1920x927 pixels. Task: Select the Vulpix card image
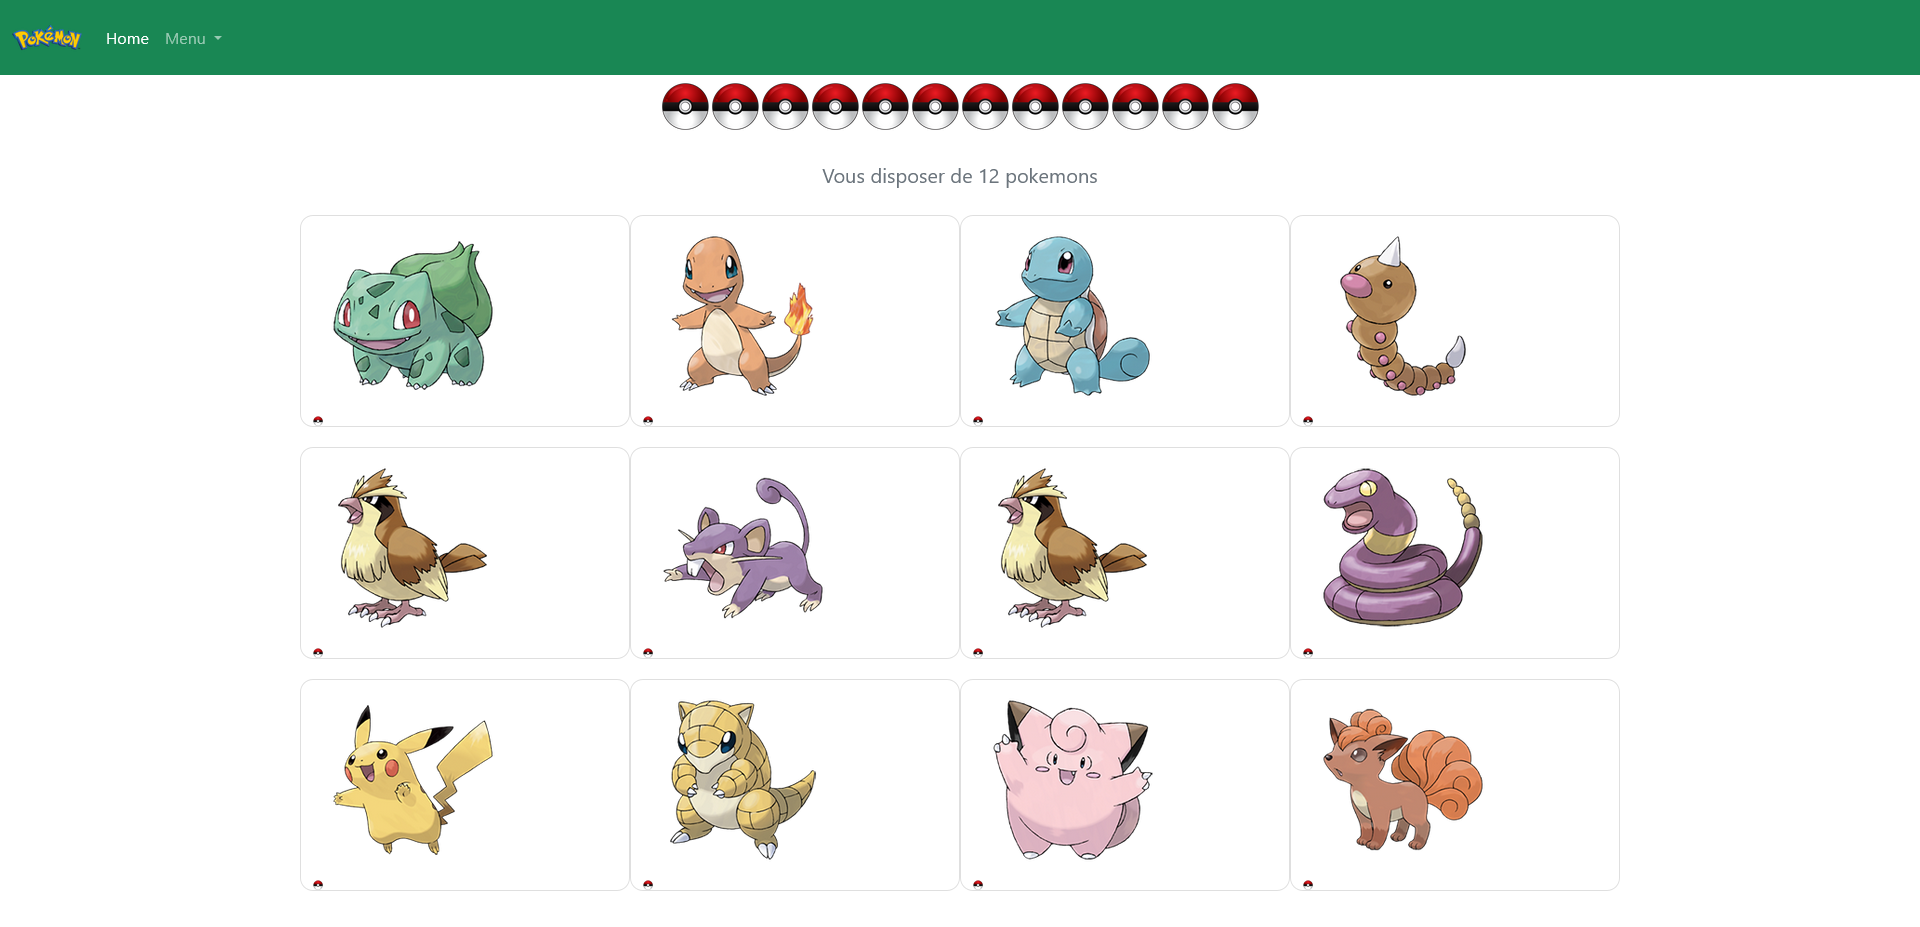coord(1403,780)
